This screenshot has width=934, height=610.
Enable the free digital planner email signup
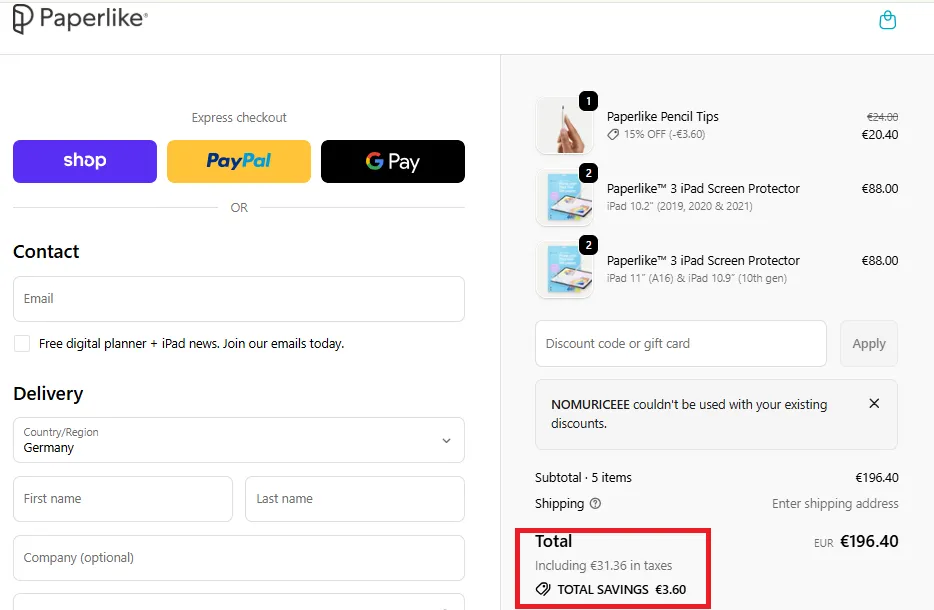(x=21, y=343)
